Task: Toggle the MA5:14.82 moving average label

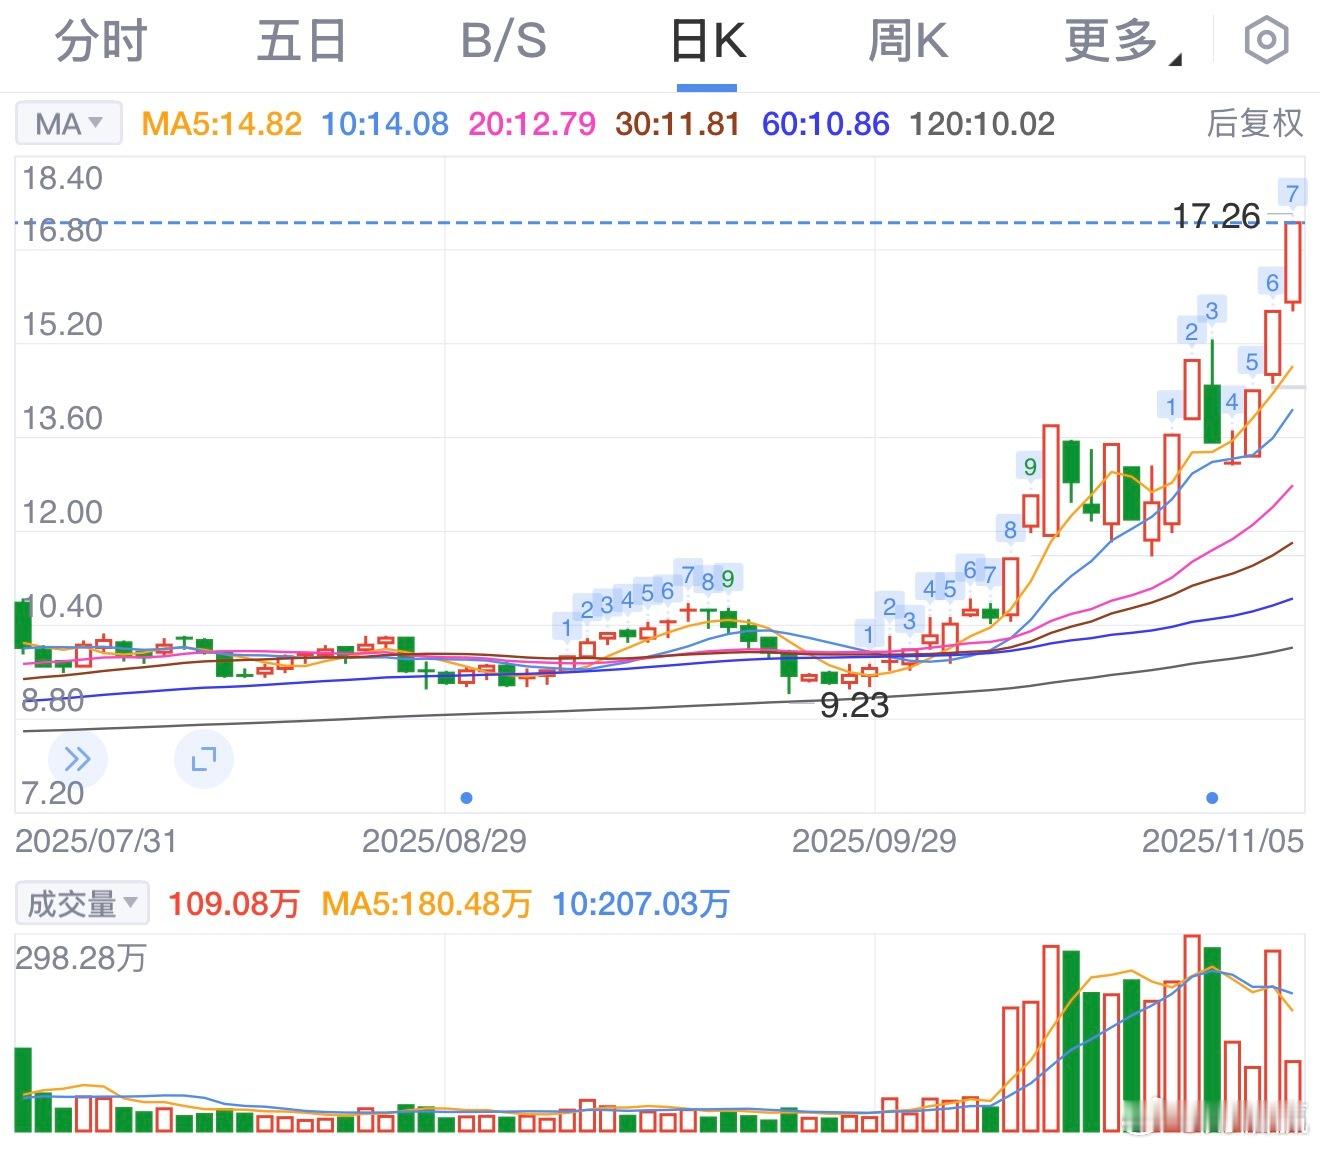Action: pos(220,123)
